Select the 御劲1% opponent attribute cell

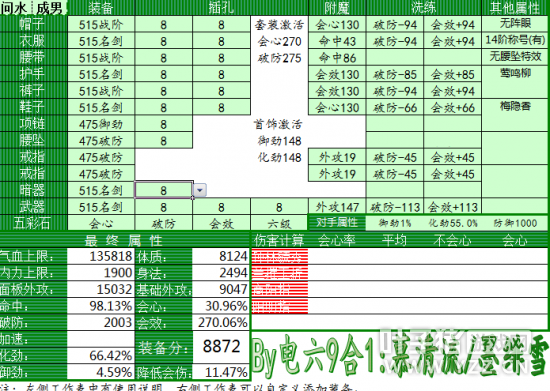[x=395, y=223]
